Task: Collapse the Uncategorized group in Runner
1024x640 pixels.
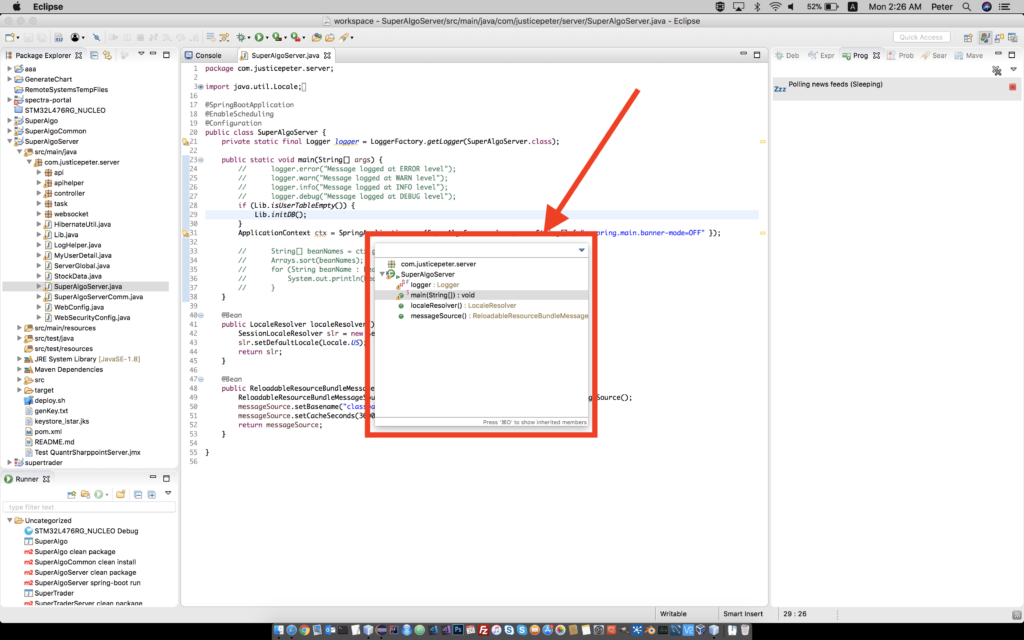Action: (10, 520)
